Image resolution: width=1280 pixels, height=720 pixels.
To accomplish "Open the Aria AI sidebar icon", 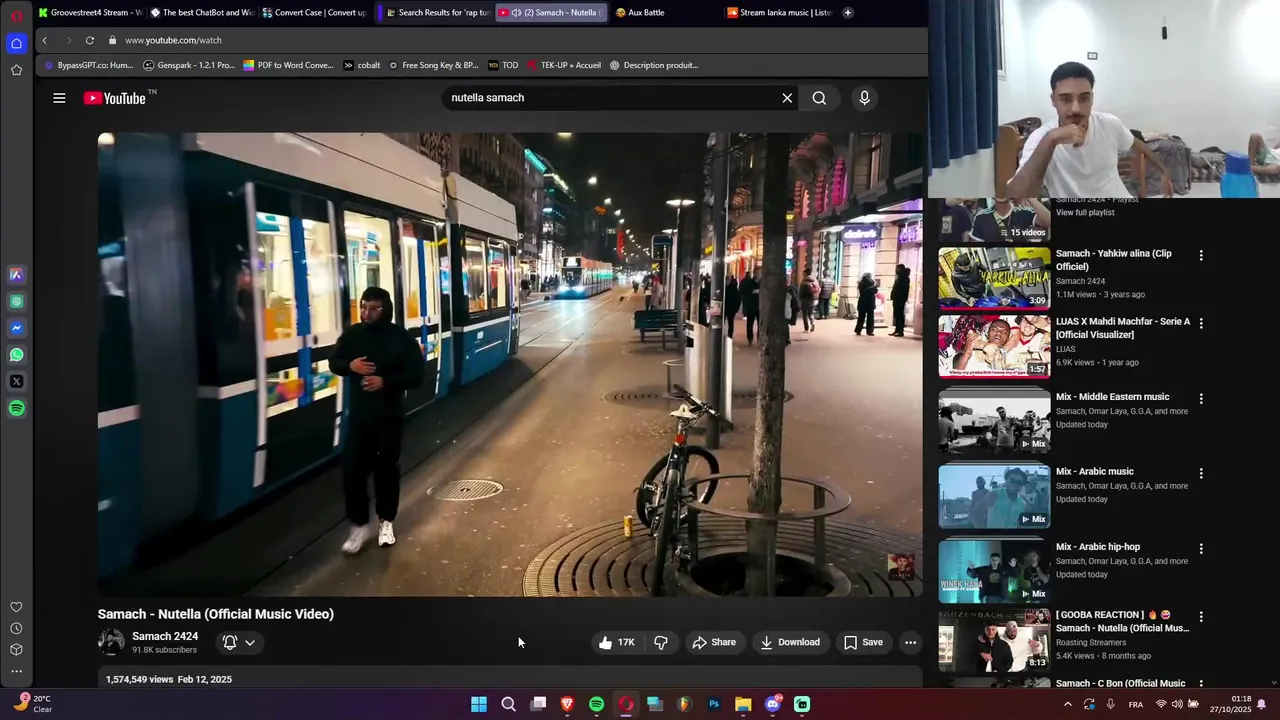I will pos(16,274).
